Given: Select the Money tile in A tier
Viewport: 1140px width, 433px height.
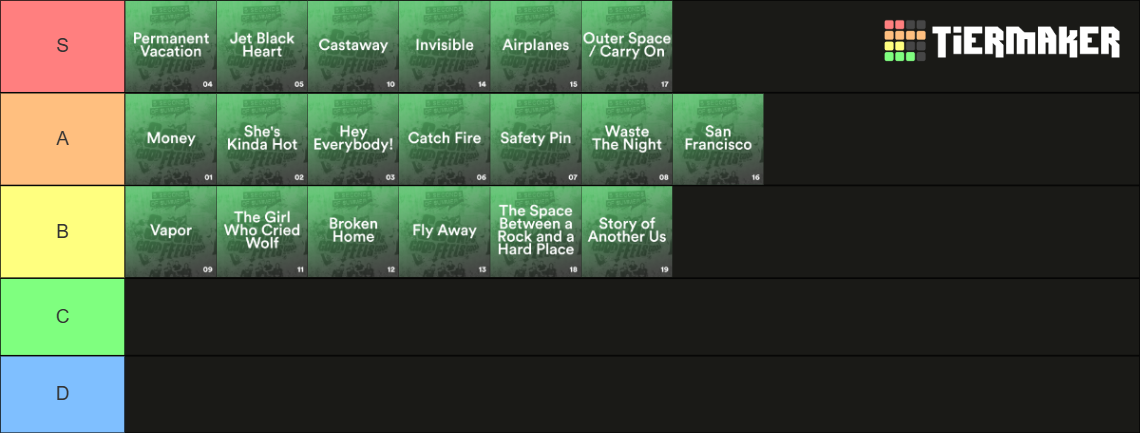Looking at the screenshot, I should (171, 139).
